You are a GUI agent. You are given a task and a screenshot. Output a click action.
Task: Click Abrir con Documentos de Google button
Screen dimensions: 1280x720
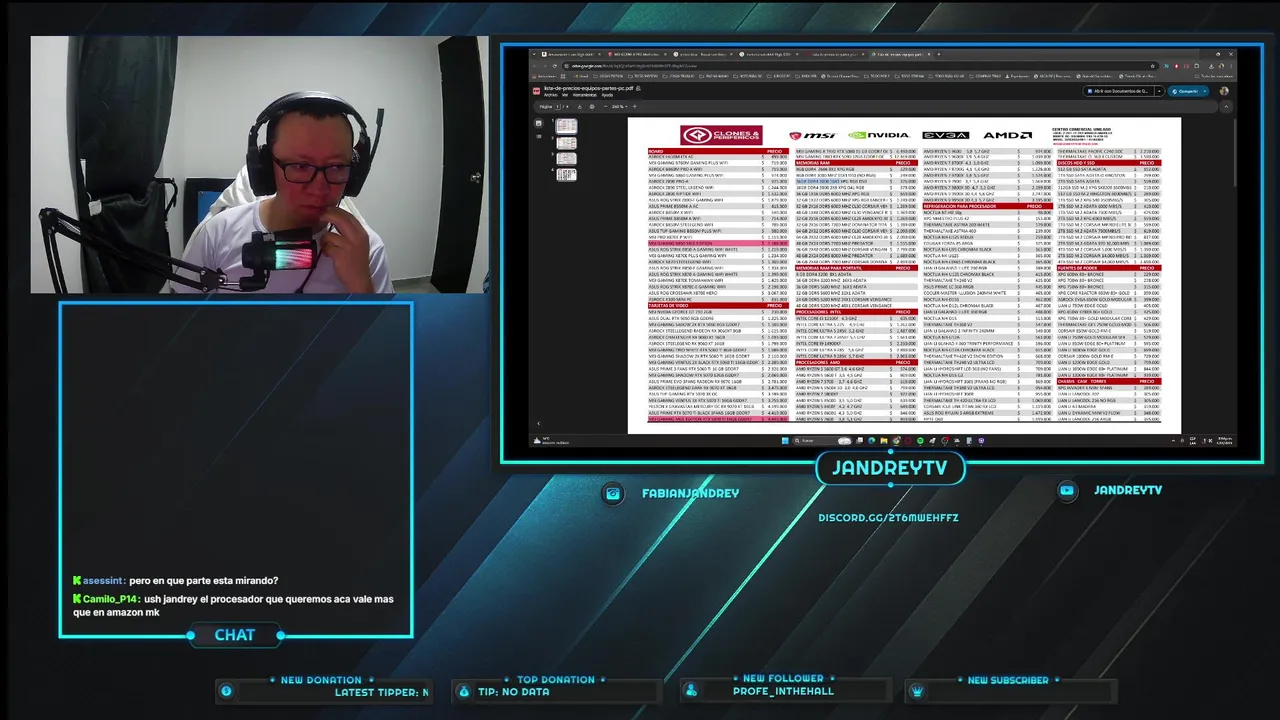click(x=1119, y=91)
